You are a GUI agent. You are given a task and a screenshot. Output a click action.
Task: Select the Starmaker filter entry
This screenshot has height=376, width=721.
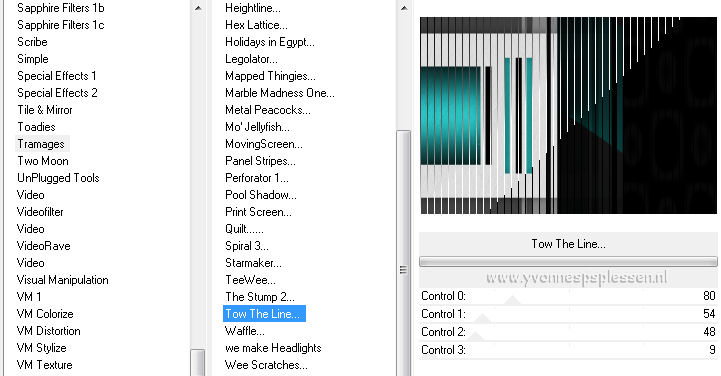click(253, 263)
